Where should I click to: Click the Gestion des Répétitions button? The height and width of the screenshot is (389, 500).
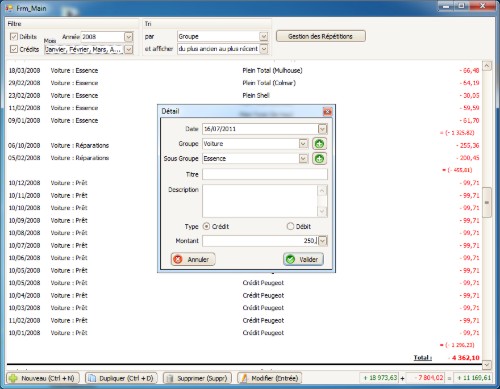321,36
